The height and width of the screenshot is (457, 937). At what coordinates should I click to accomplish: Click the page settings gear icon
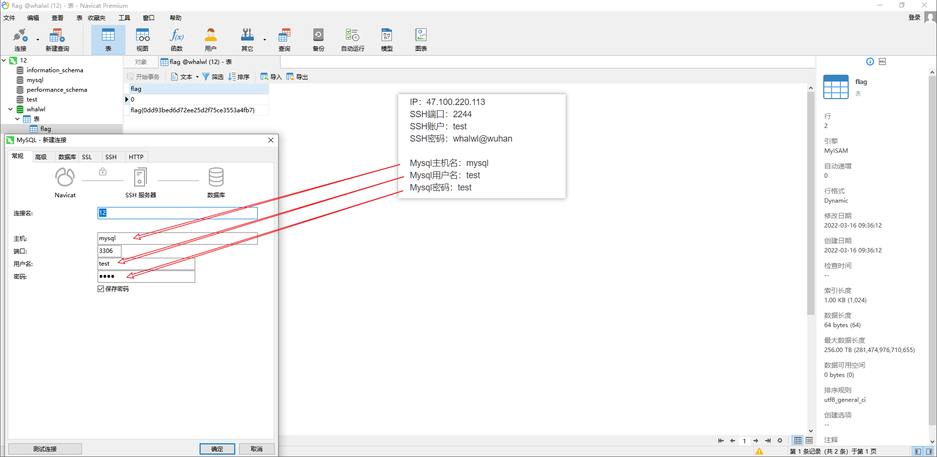tap(779, 440)
